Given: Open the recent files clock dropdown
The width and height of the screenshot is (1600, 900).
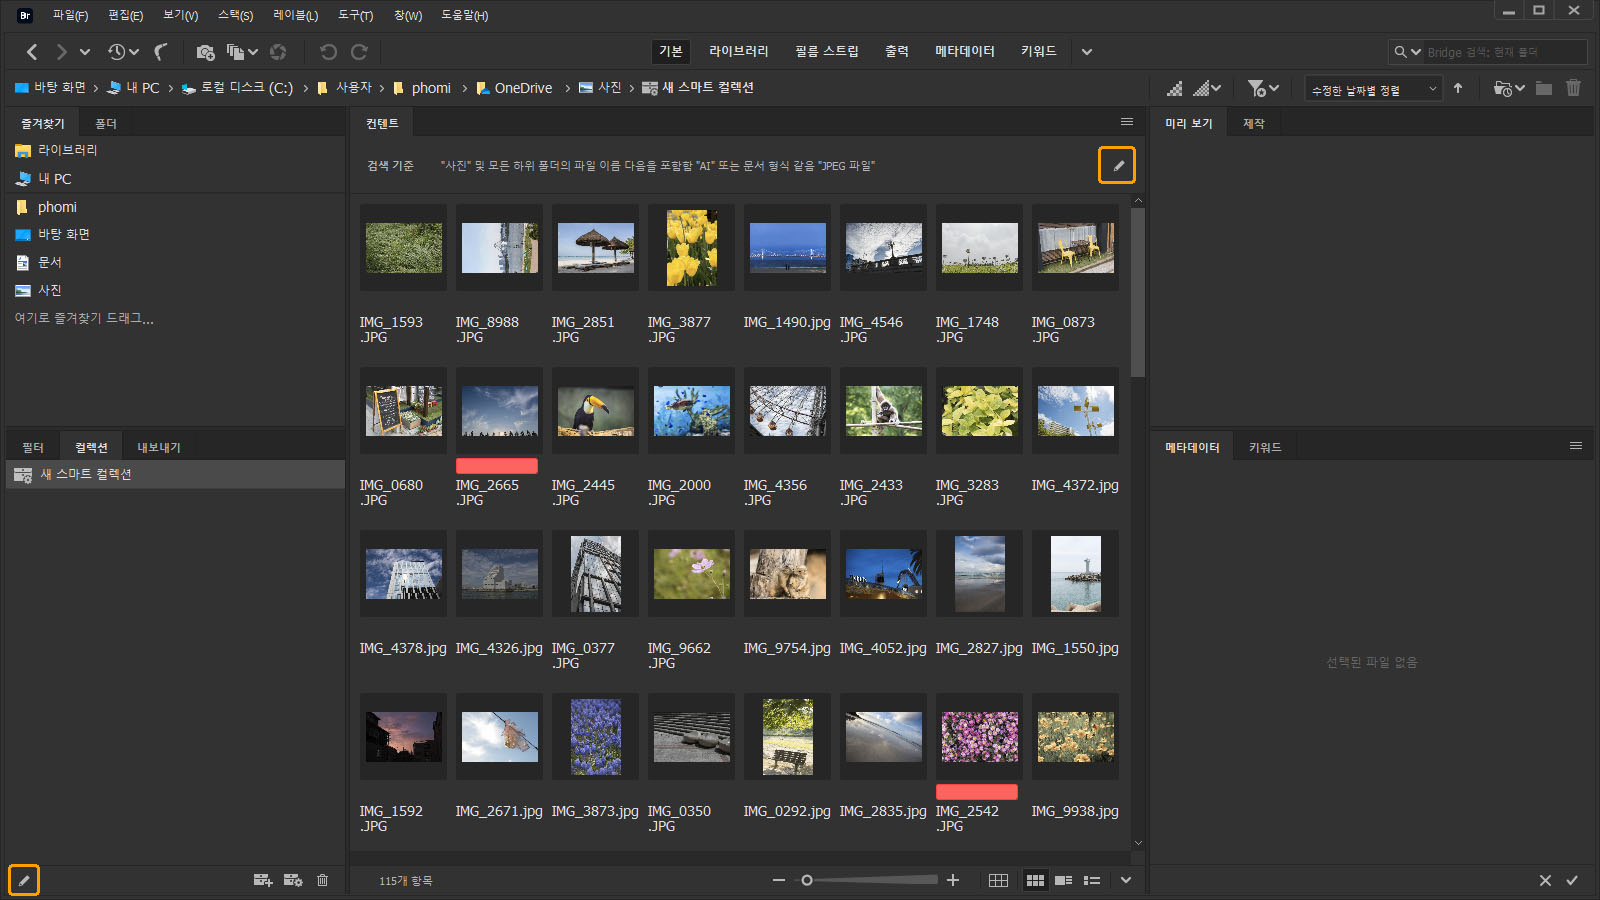Looking at the screenshot, I should tap(124, 51).
